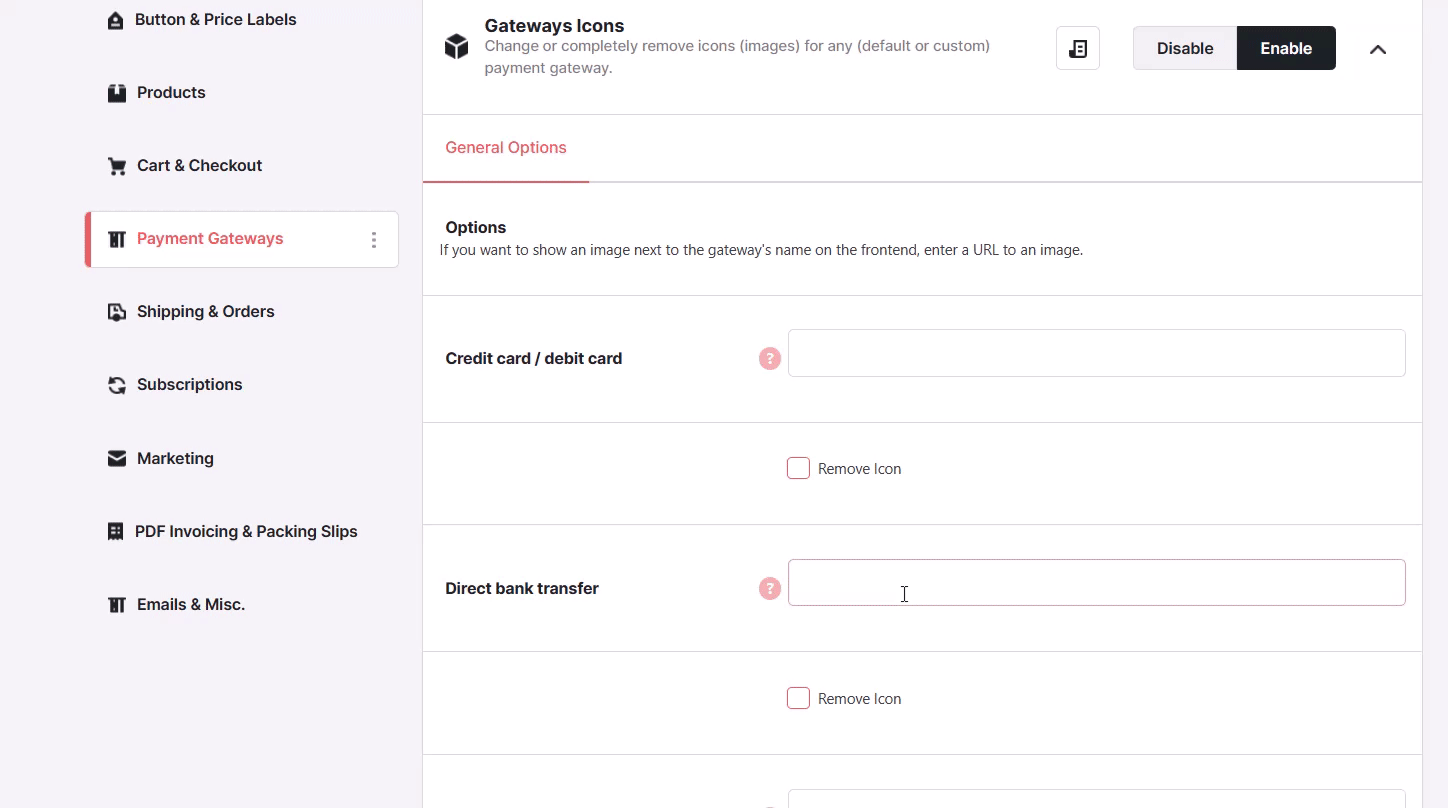Click the Subscriptions refresh icon
Image resolution: width=1448 pixels, height=808 pixels.
(117, 385)
